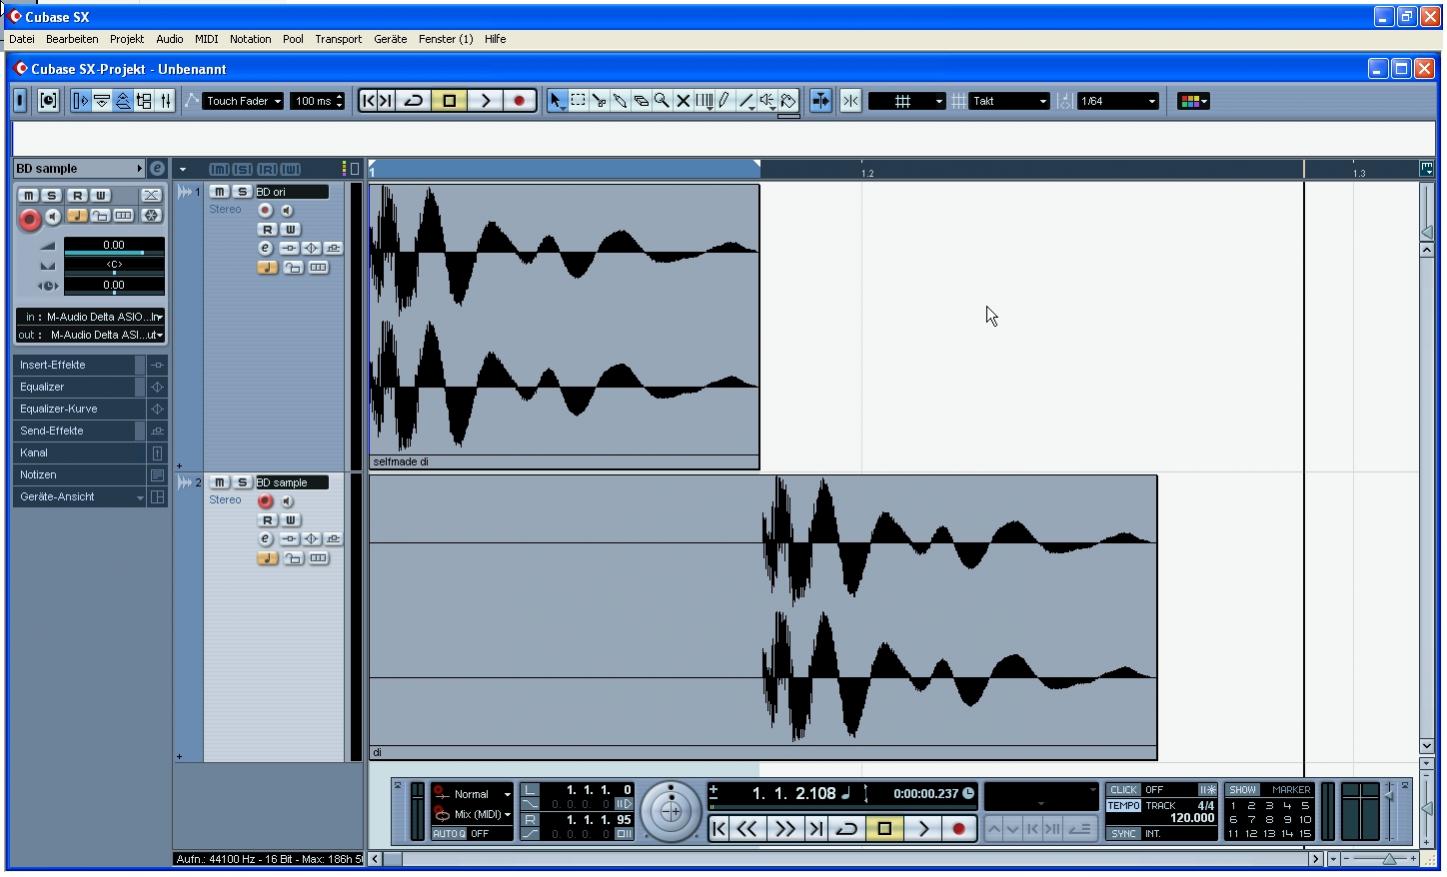Click the horizontal scrollbar's right arrow
1447x877 pixels.
pos(1316,859)
